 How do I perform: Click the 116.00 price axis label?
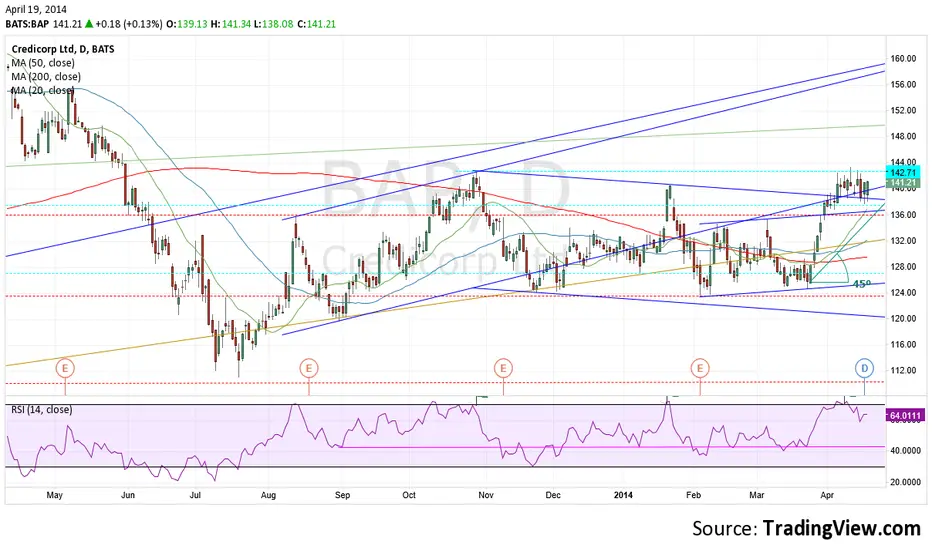point(903,344)
